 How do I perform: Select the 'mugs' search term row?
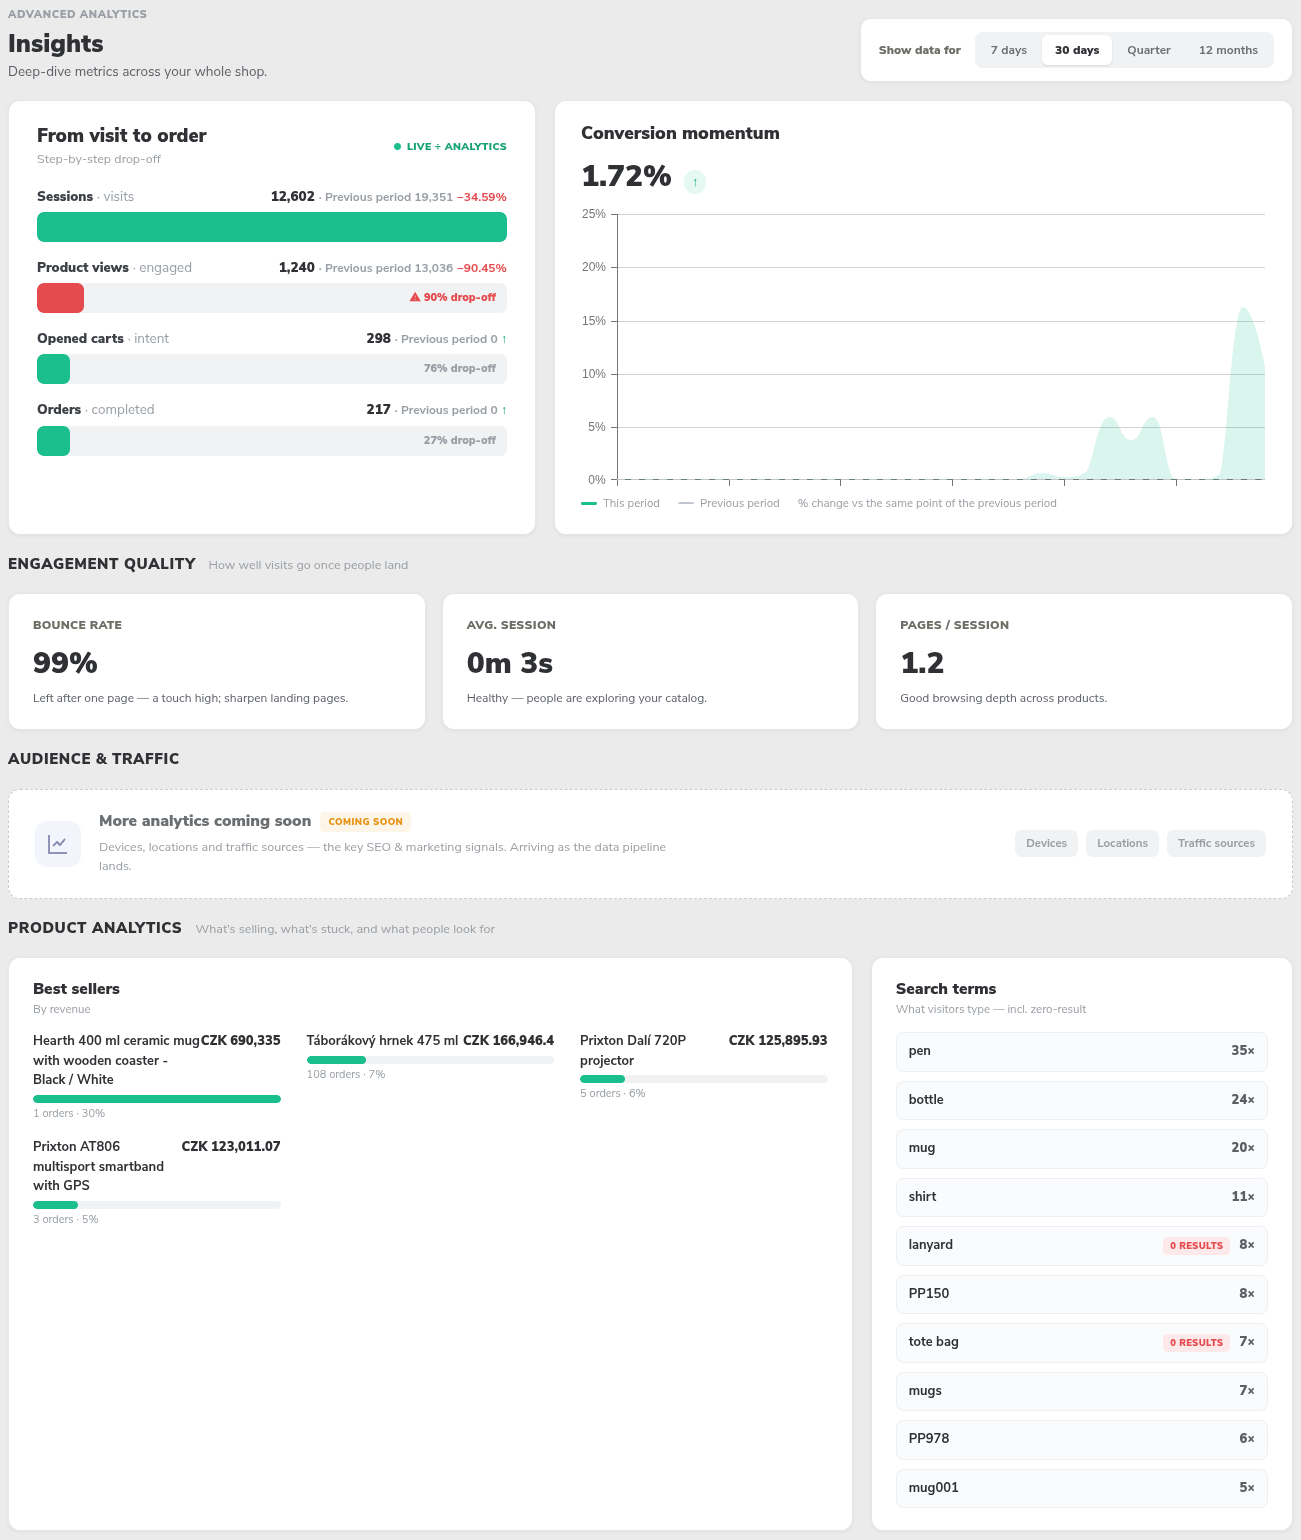1082,1391
